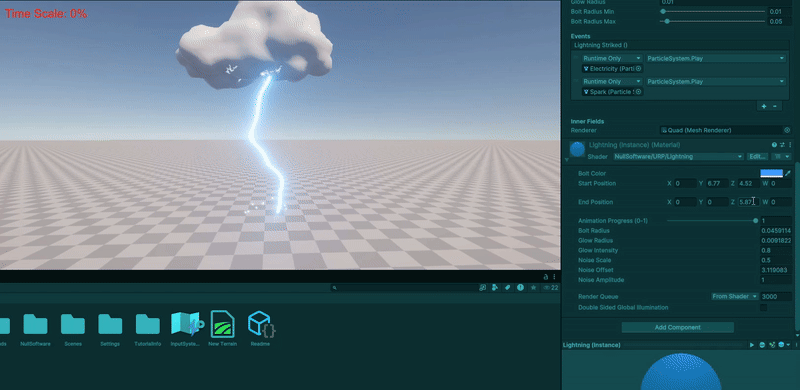Select the New Terrain asset
The height and width of the screenshot is (390, 800).
(222, 329)
